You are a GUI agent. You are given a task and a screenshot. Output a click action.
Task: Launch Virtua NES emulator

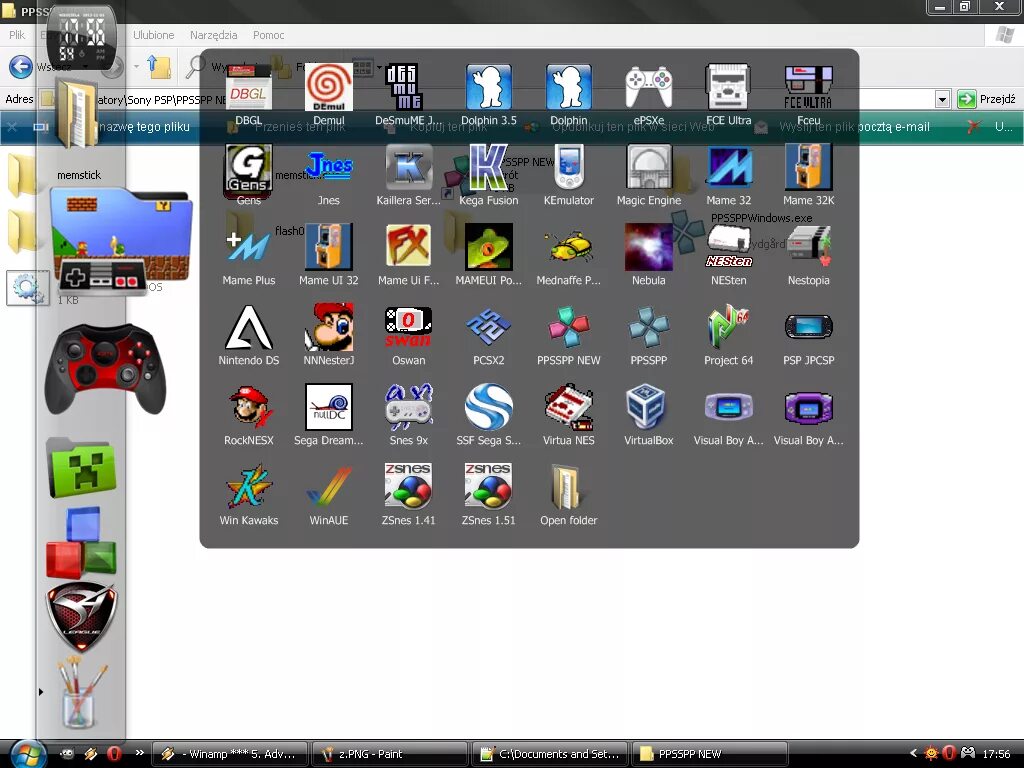[x=569, y=408]
